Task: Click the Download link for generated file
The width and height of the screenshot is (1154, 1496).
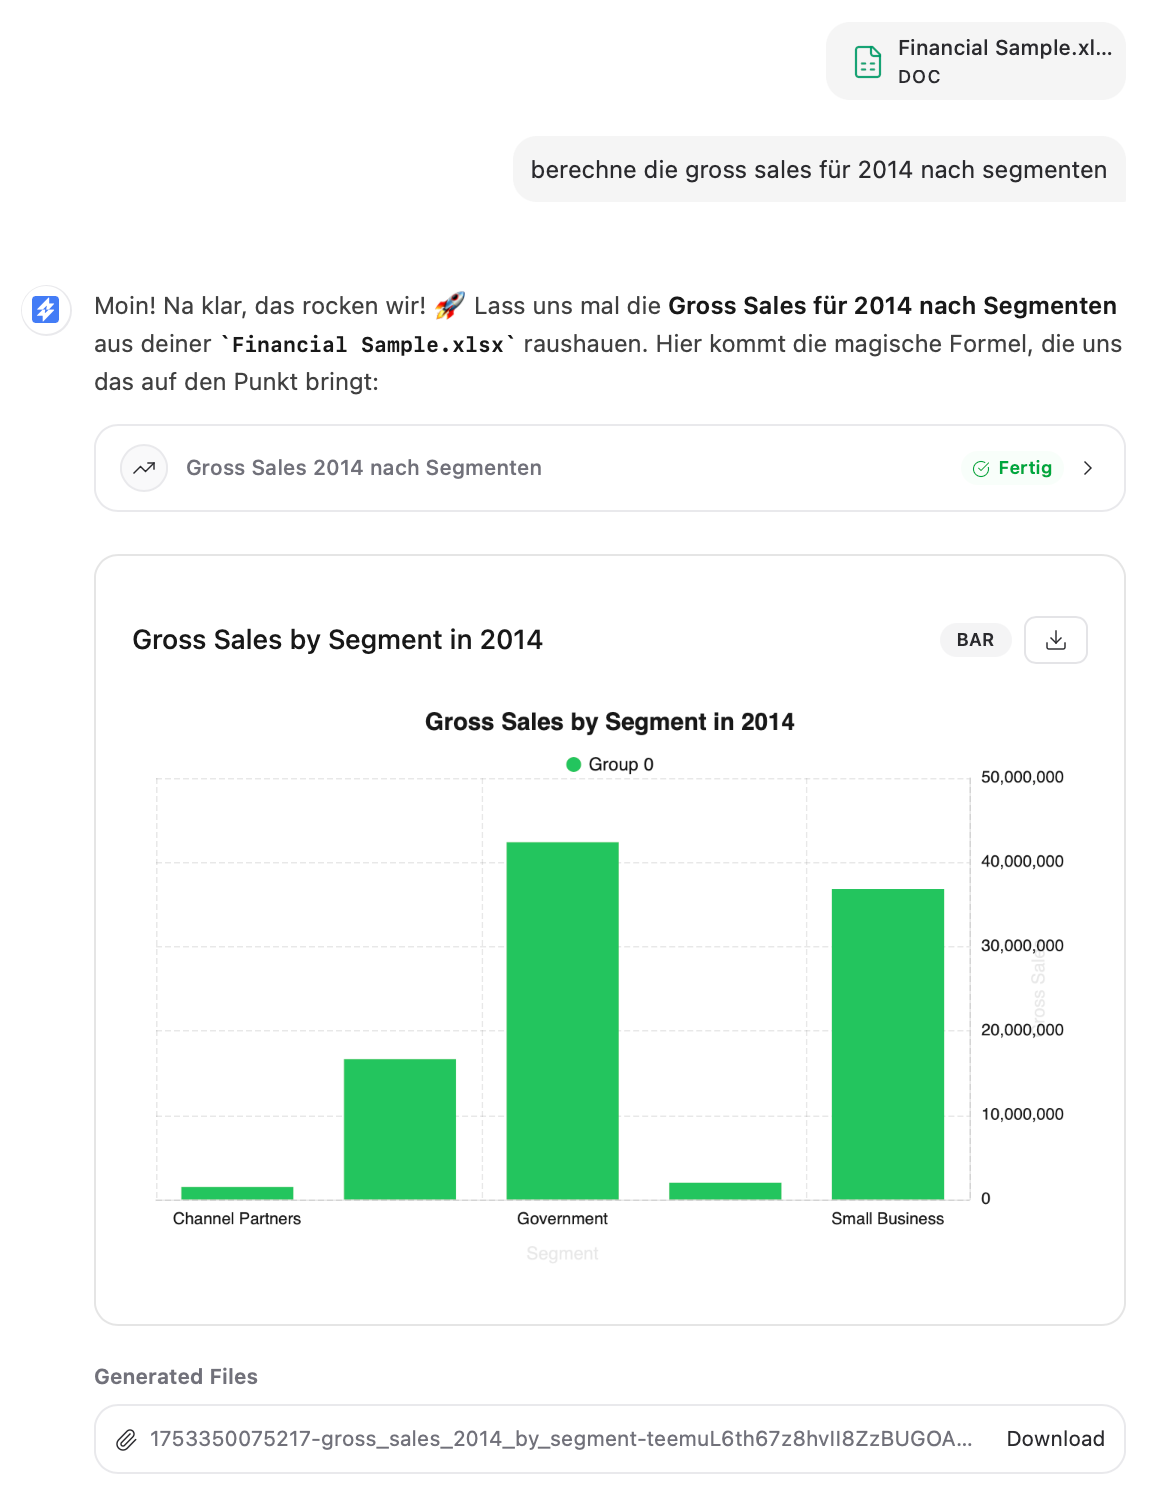Action: pos(1056,1439)
